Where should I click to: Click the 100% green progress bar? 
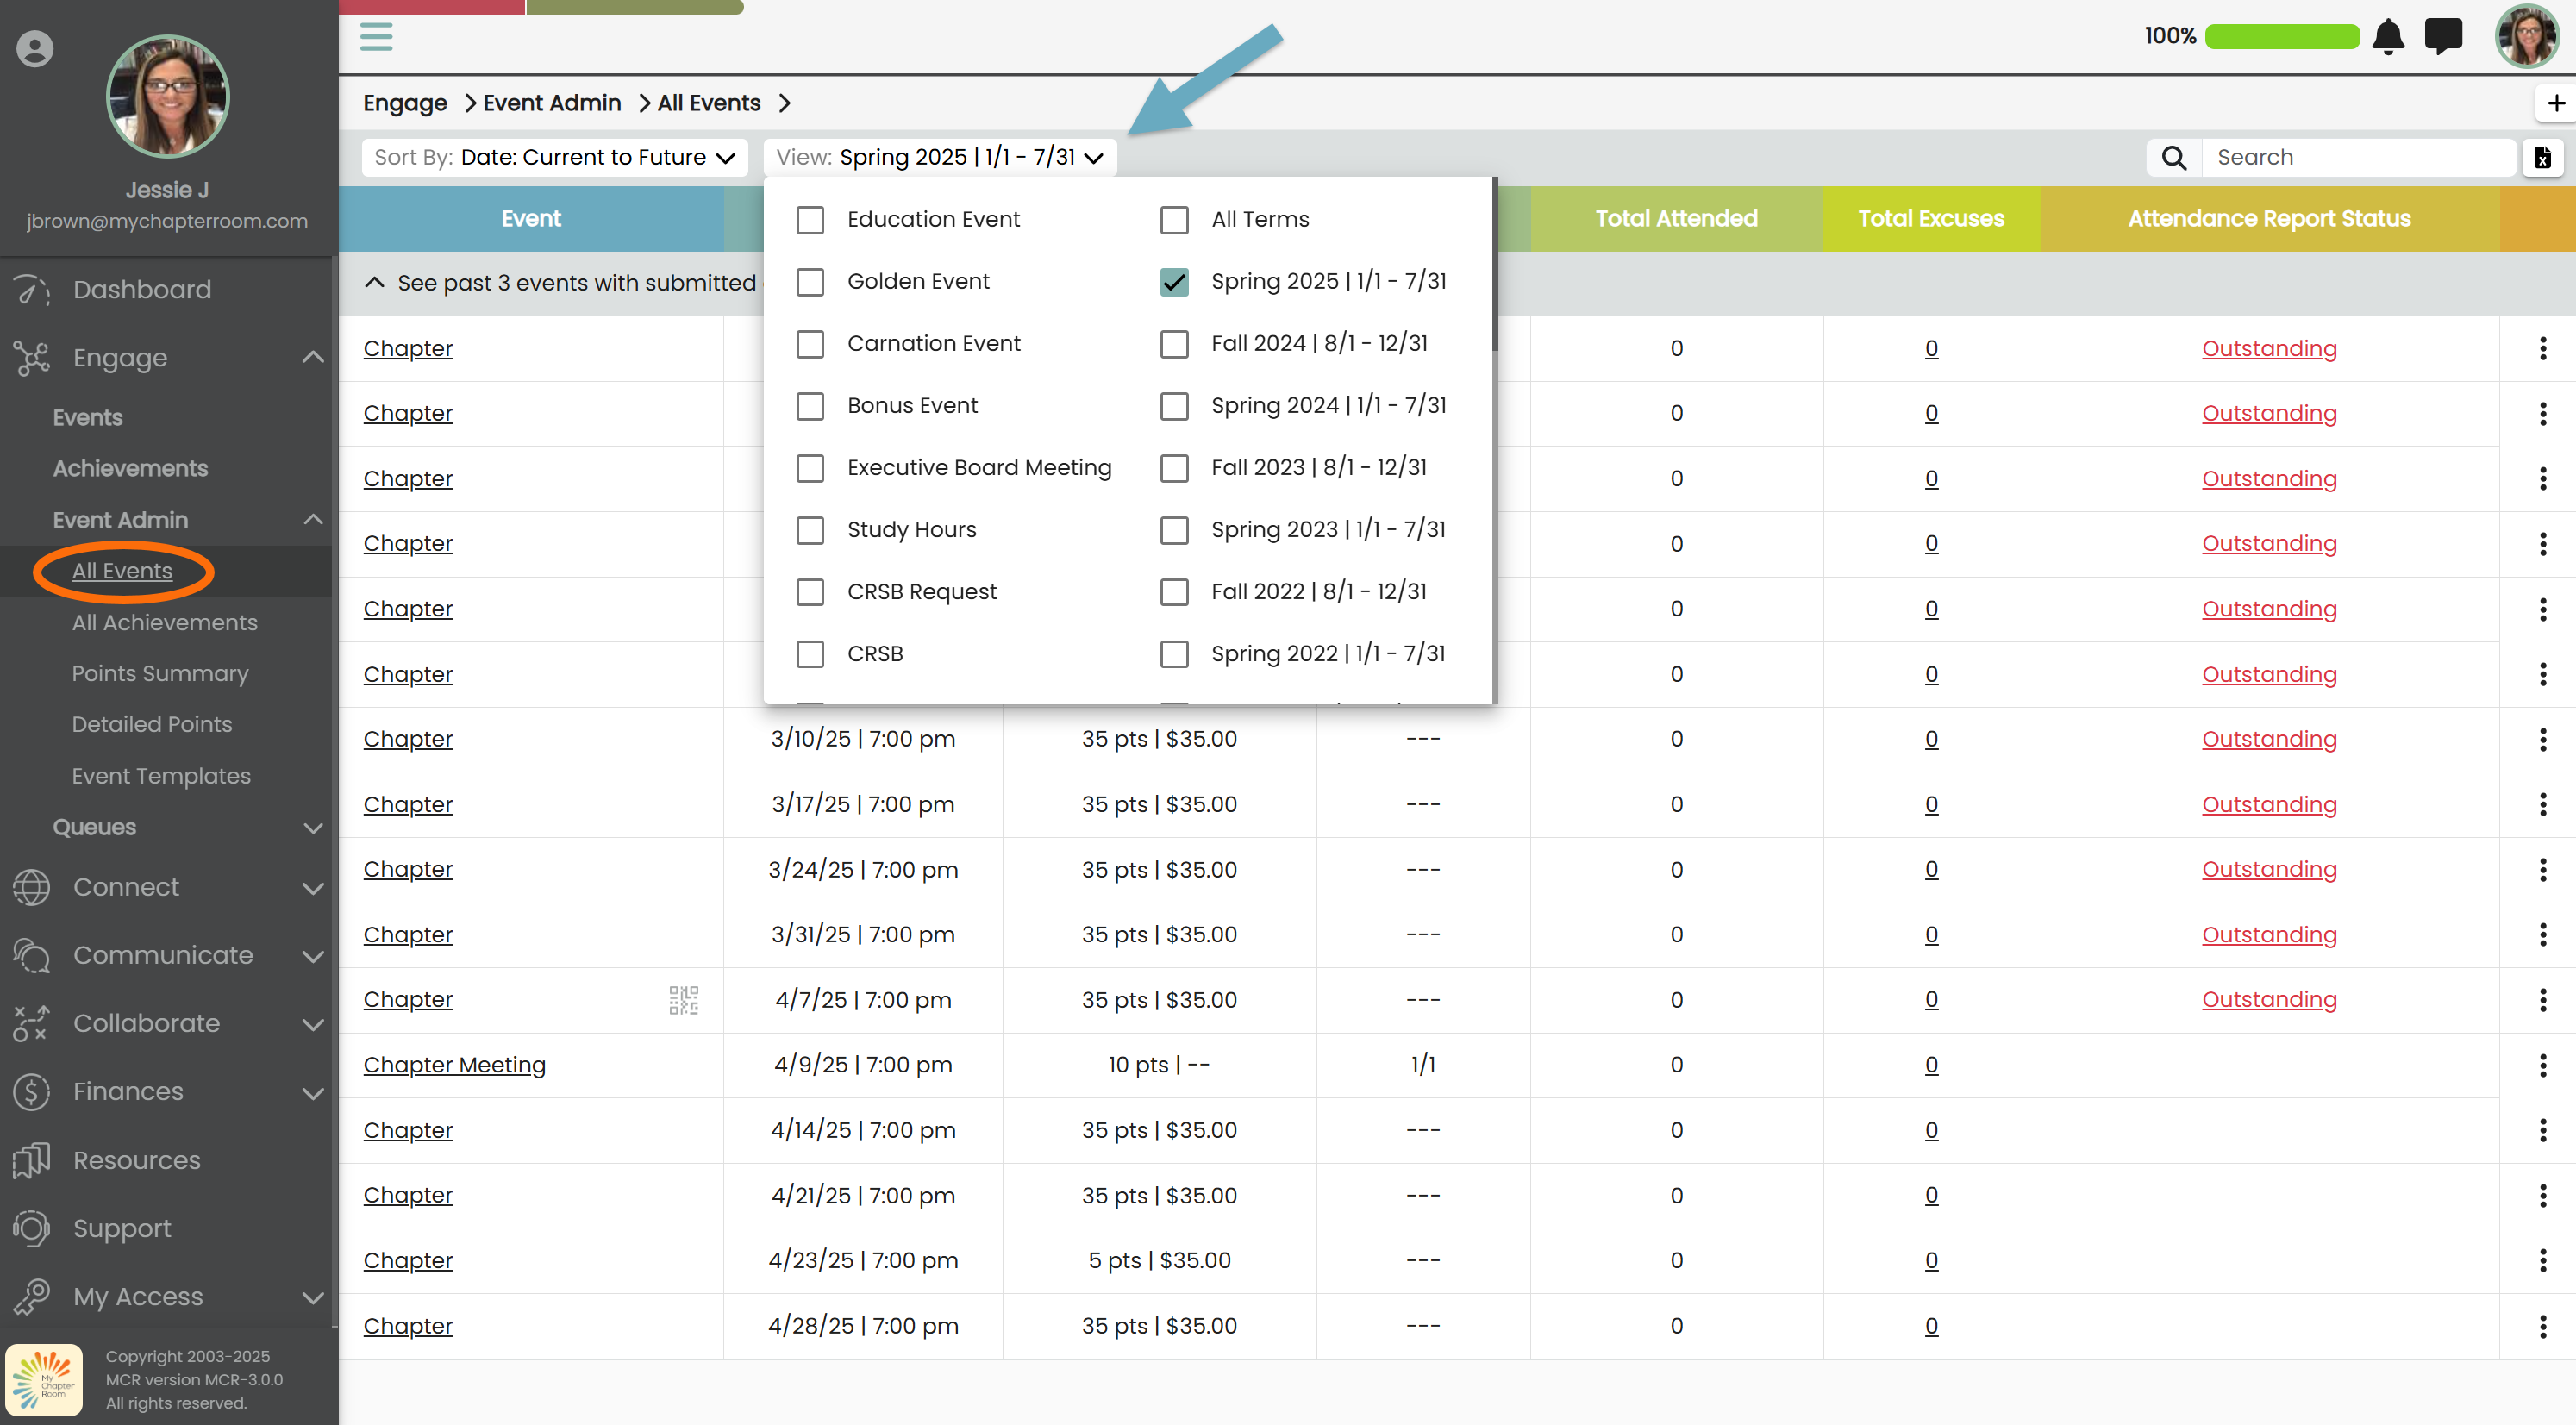tap(2281, 37)
